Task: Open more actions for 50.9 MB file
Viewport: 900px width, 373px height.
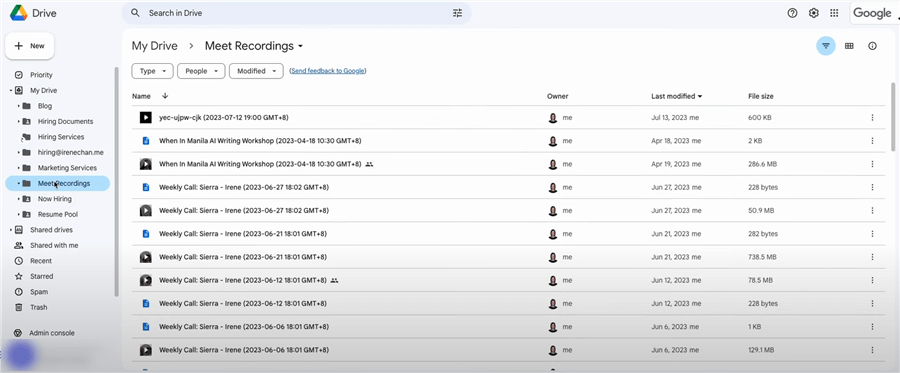Action: pyautogui.click(x=872, y=211)
